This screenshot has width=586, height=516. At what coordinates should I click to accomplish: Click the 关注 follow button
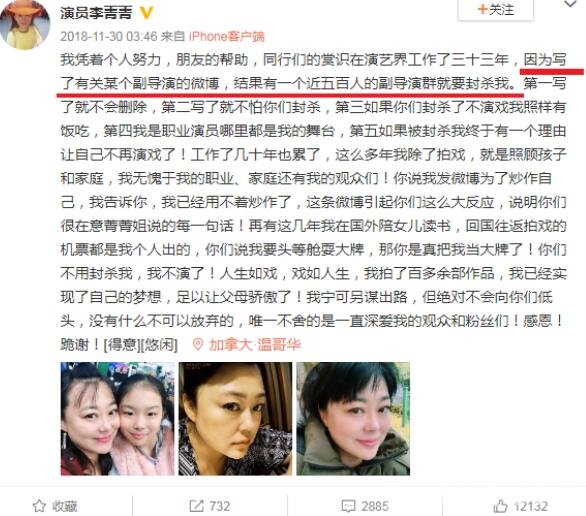click(496, 9)
